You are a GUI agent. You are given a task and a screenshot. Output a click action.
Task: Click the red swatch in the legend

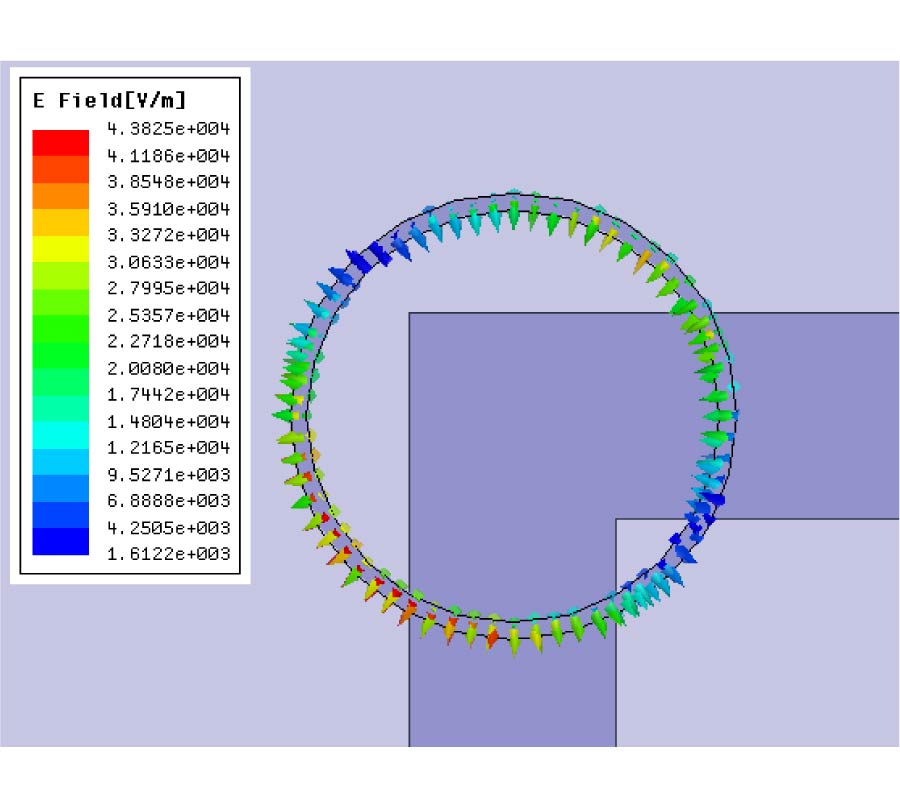(60, 141)
